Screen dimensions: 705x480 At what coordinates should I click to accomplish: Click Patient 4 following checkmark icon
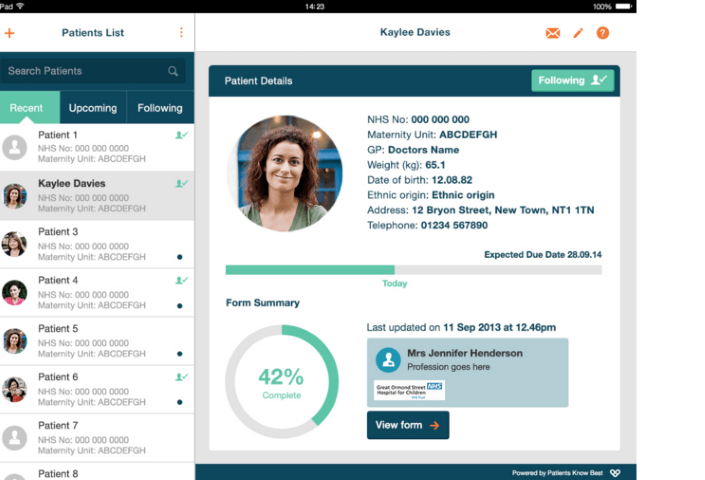(181, 280)
